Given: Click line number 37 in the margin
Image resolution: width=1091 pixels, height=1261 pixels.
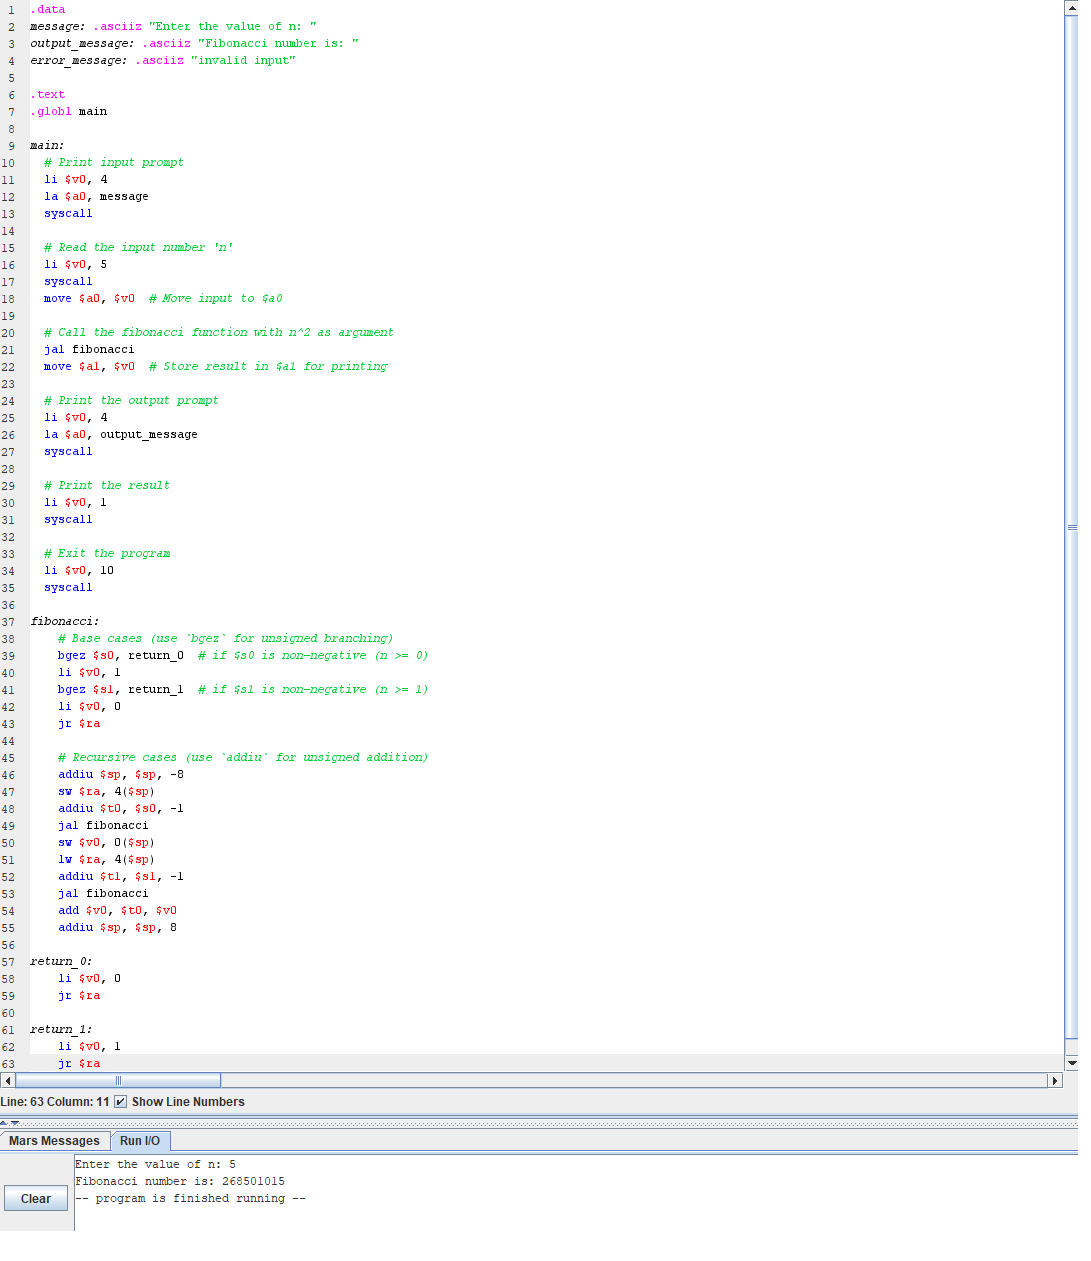Looking at the screenshot, I should [9, 621].
